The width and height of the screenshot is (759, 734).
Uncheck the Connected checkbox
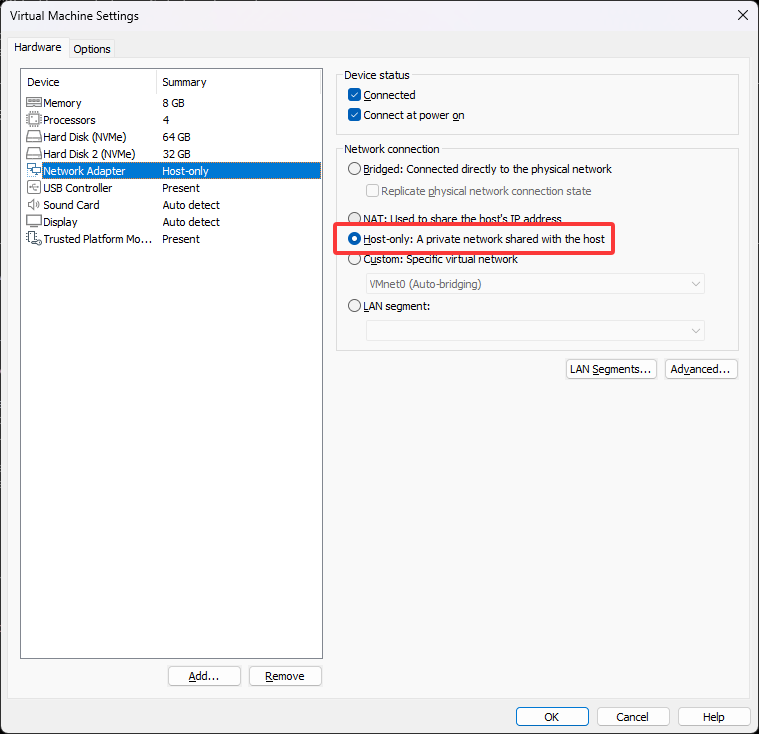(x=354, y=94)
